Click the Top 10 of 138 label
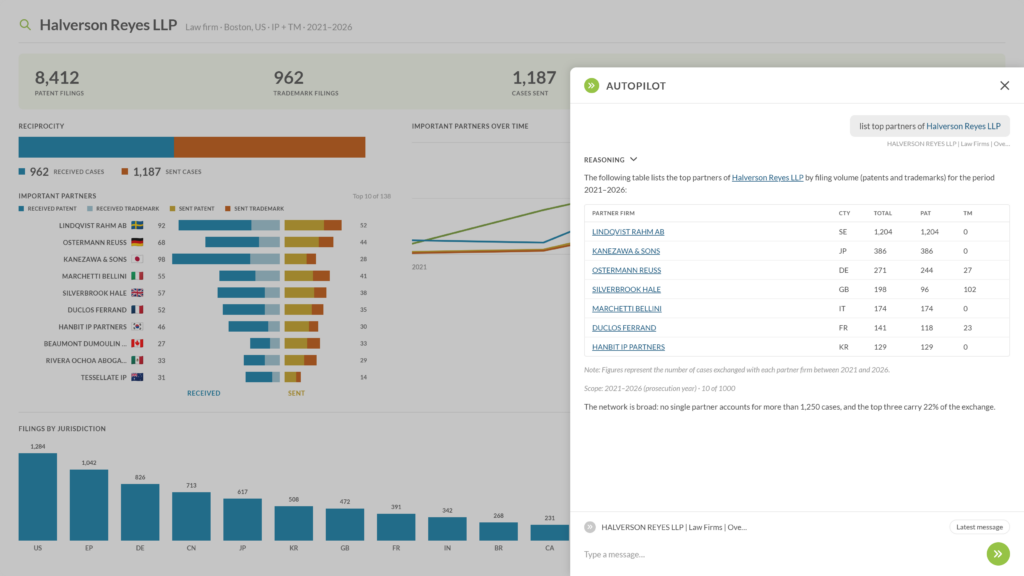The height and width of the screenshot is (576, 1024). coord(372,196)
